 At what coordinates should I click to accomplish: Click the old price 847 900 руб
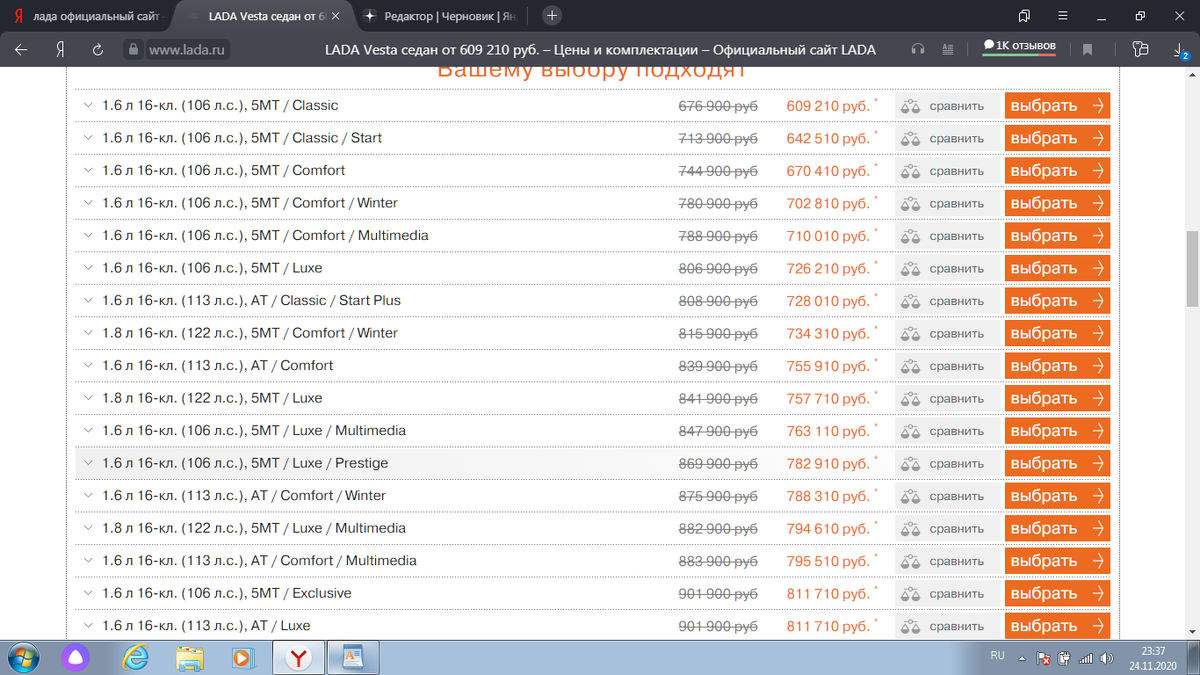pos(718,431)
